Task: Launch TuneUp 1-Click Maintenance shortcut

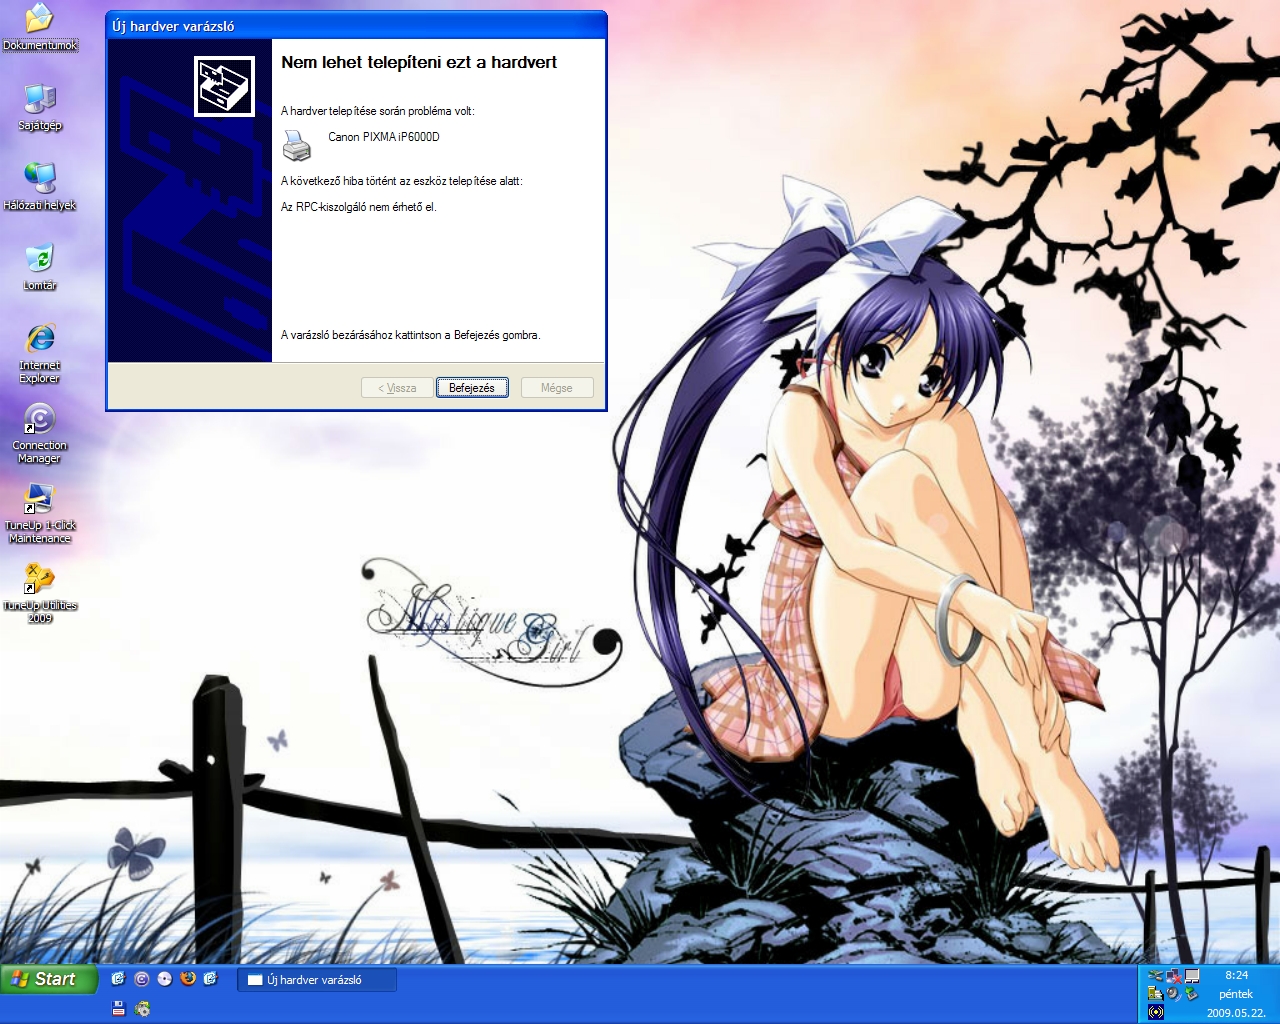Action: [40, 513]
